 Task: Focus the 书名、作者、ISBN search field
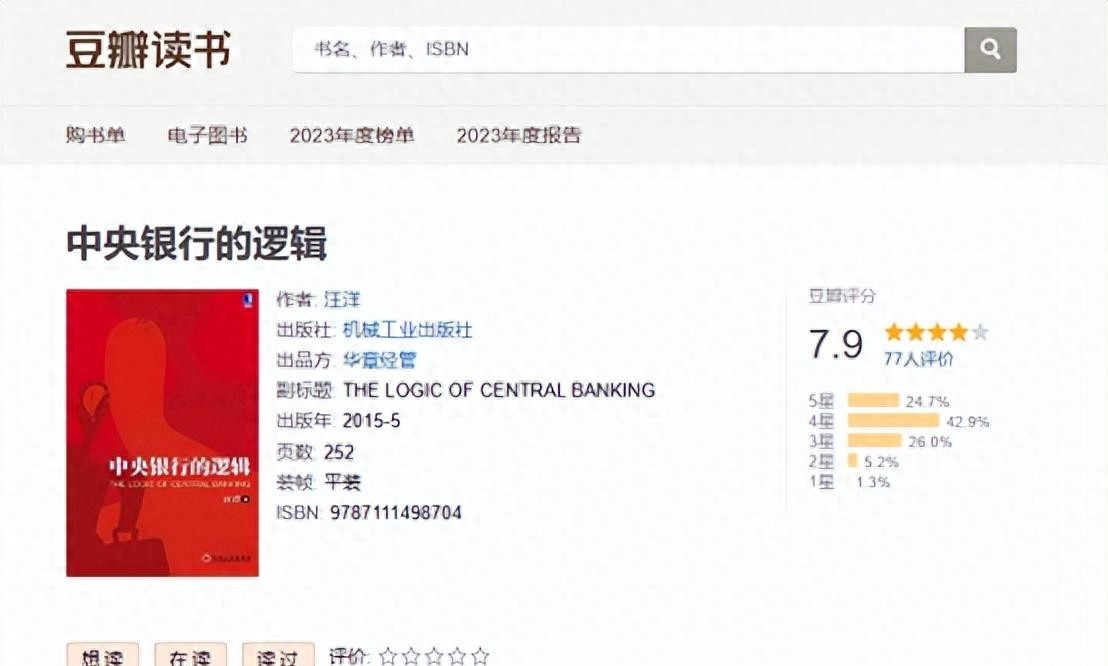[x=628, y=49]
